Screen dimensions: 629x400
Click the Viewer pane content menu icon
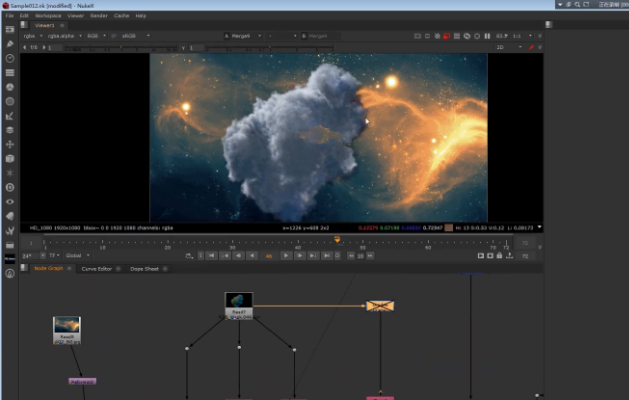tap(24, 25)
